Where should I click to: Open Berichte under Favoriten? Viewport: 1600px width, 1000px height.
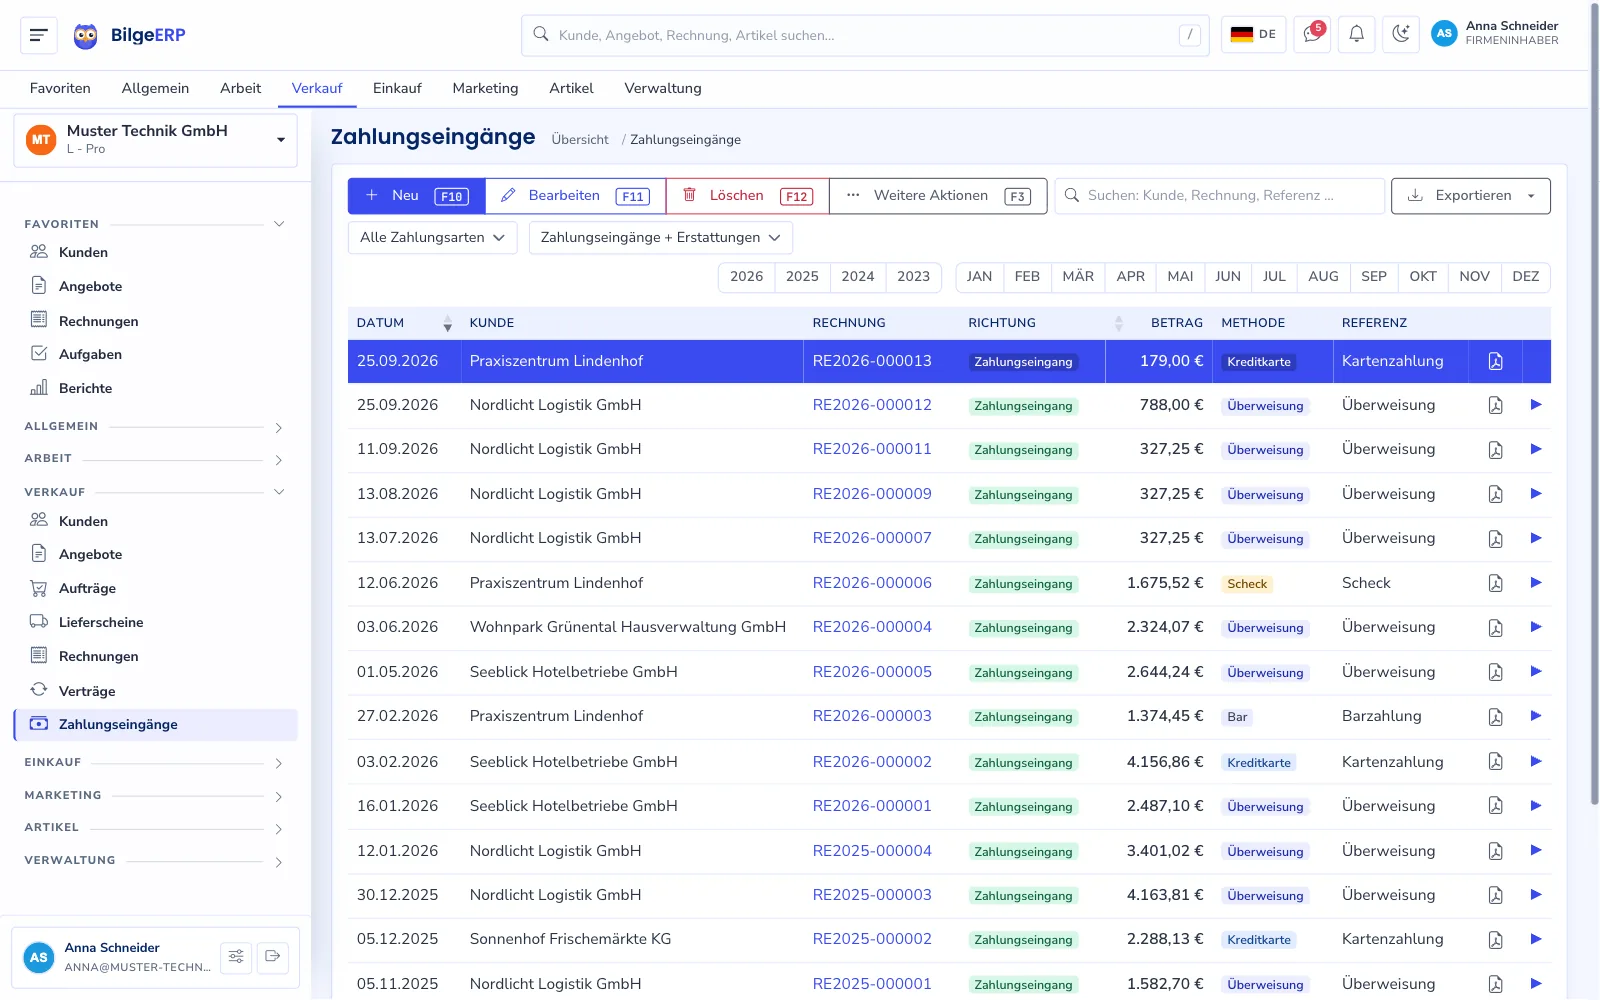[x=85, y=388]
